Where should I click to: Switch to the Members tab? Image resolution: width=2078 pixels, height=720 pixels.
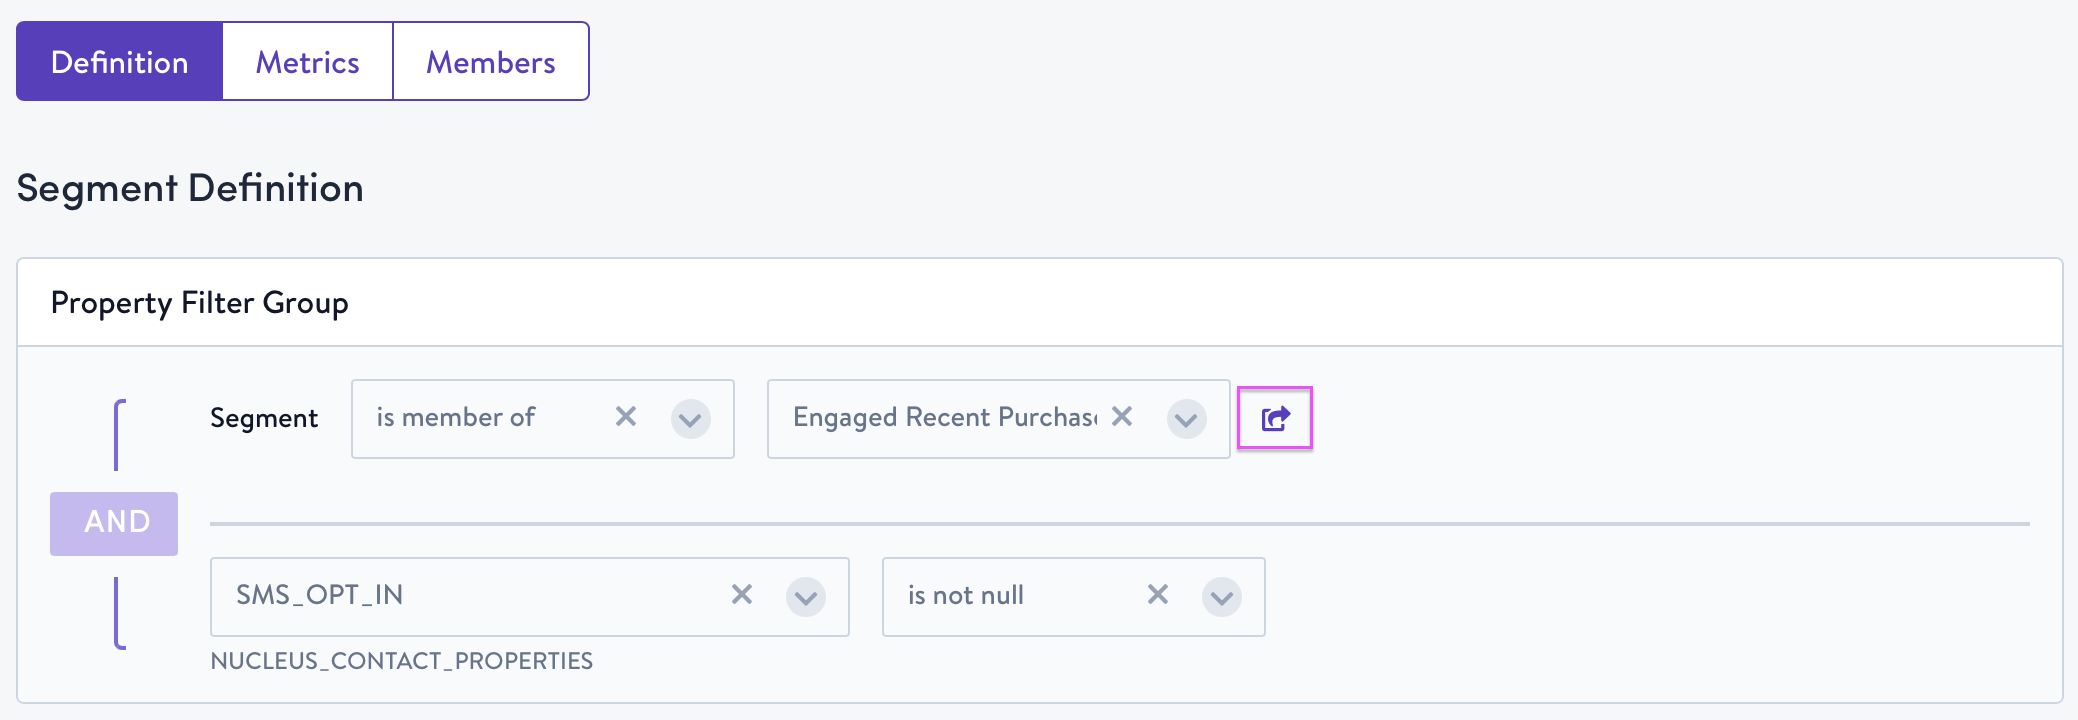pyautogui.click(x=490, y=62)
